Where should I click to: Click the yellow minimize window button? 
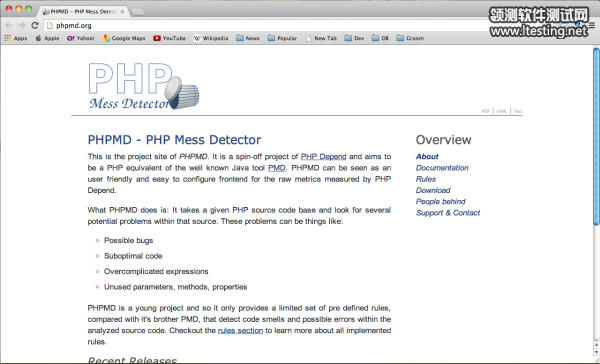click(18, 8)
